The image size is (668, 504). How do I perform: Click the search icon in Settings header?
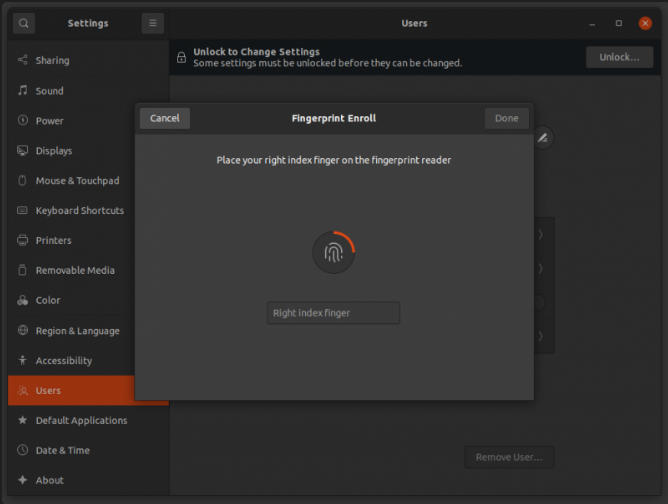coord(24,23)
